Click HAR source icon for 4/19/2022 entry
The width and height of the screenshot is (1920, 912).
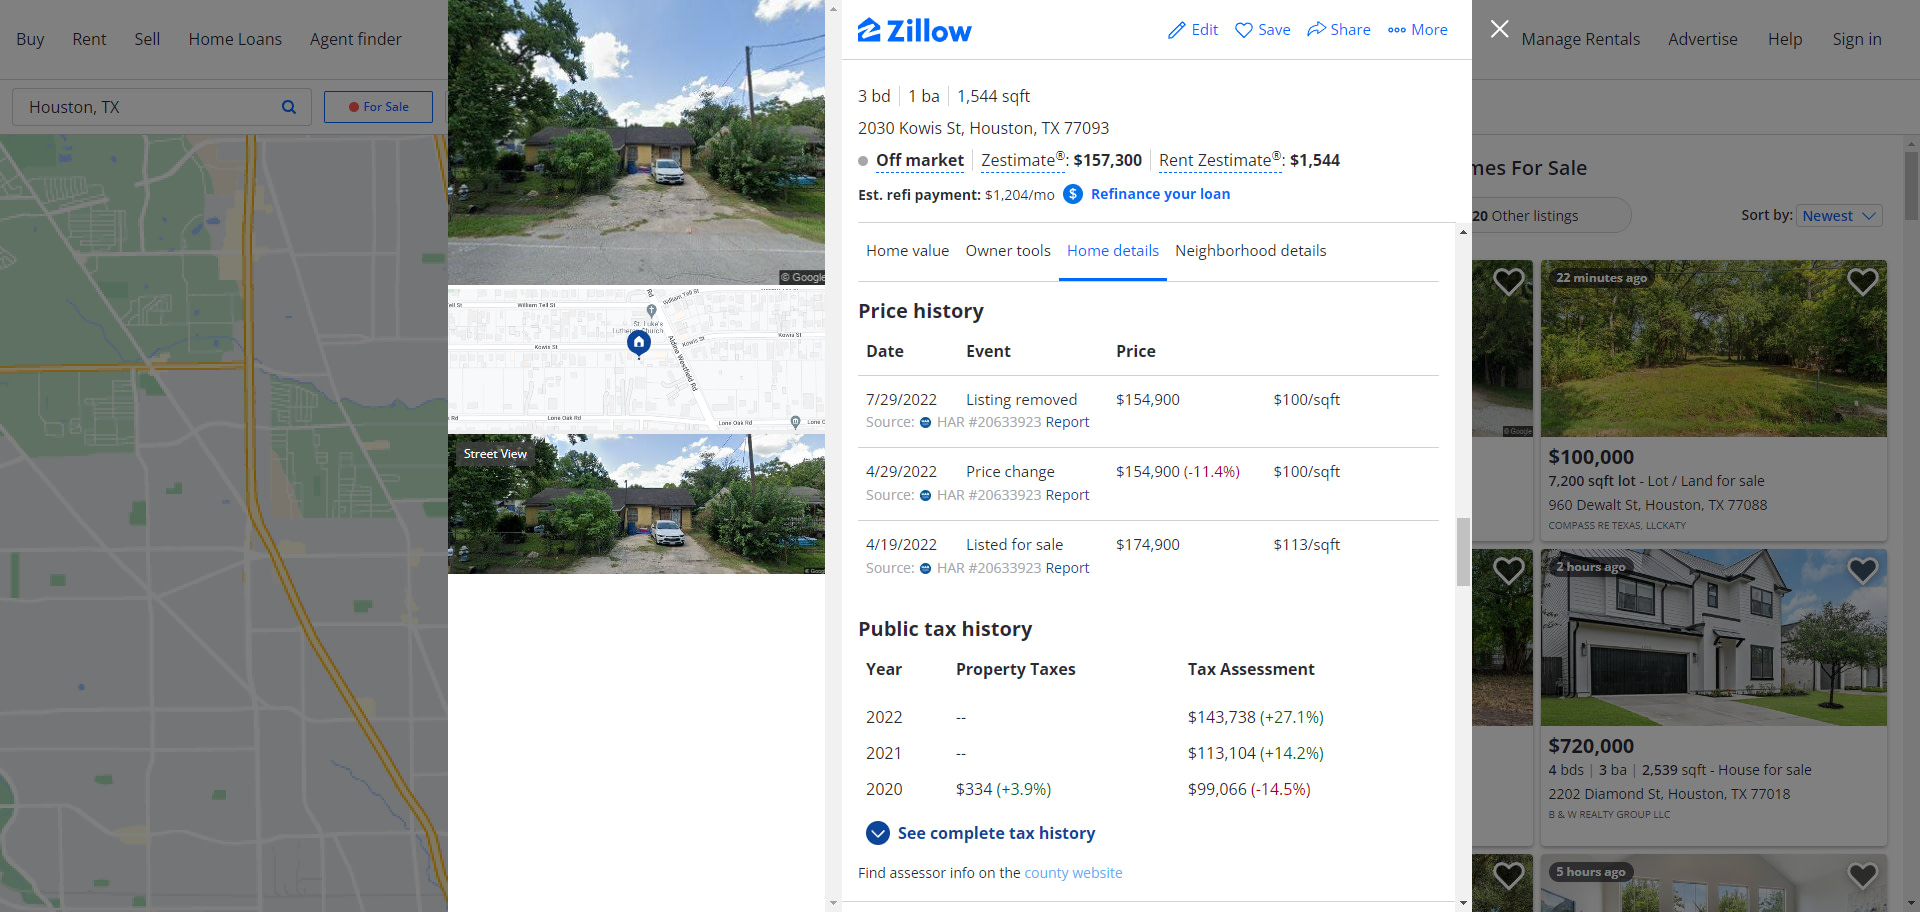coord(926,569)
